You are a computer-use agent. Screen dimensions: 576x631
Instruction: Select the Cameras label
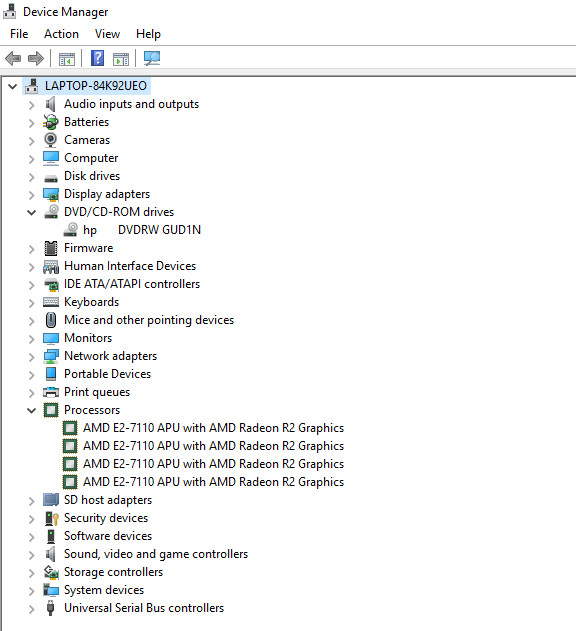[87, 140]
